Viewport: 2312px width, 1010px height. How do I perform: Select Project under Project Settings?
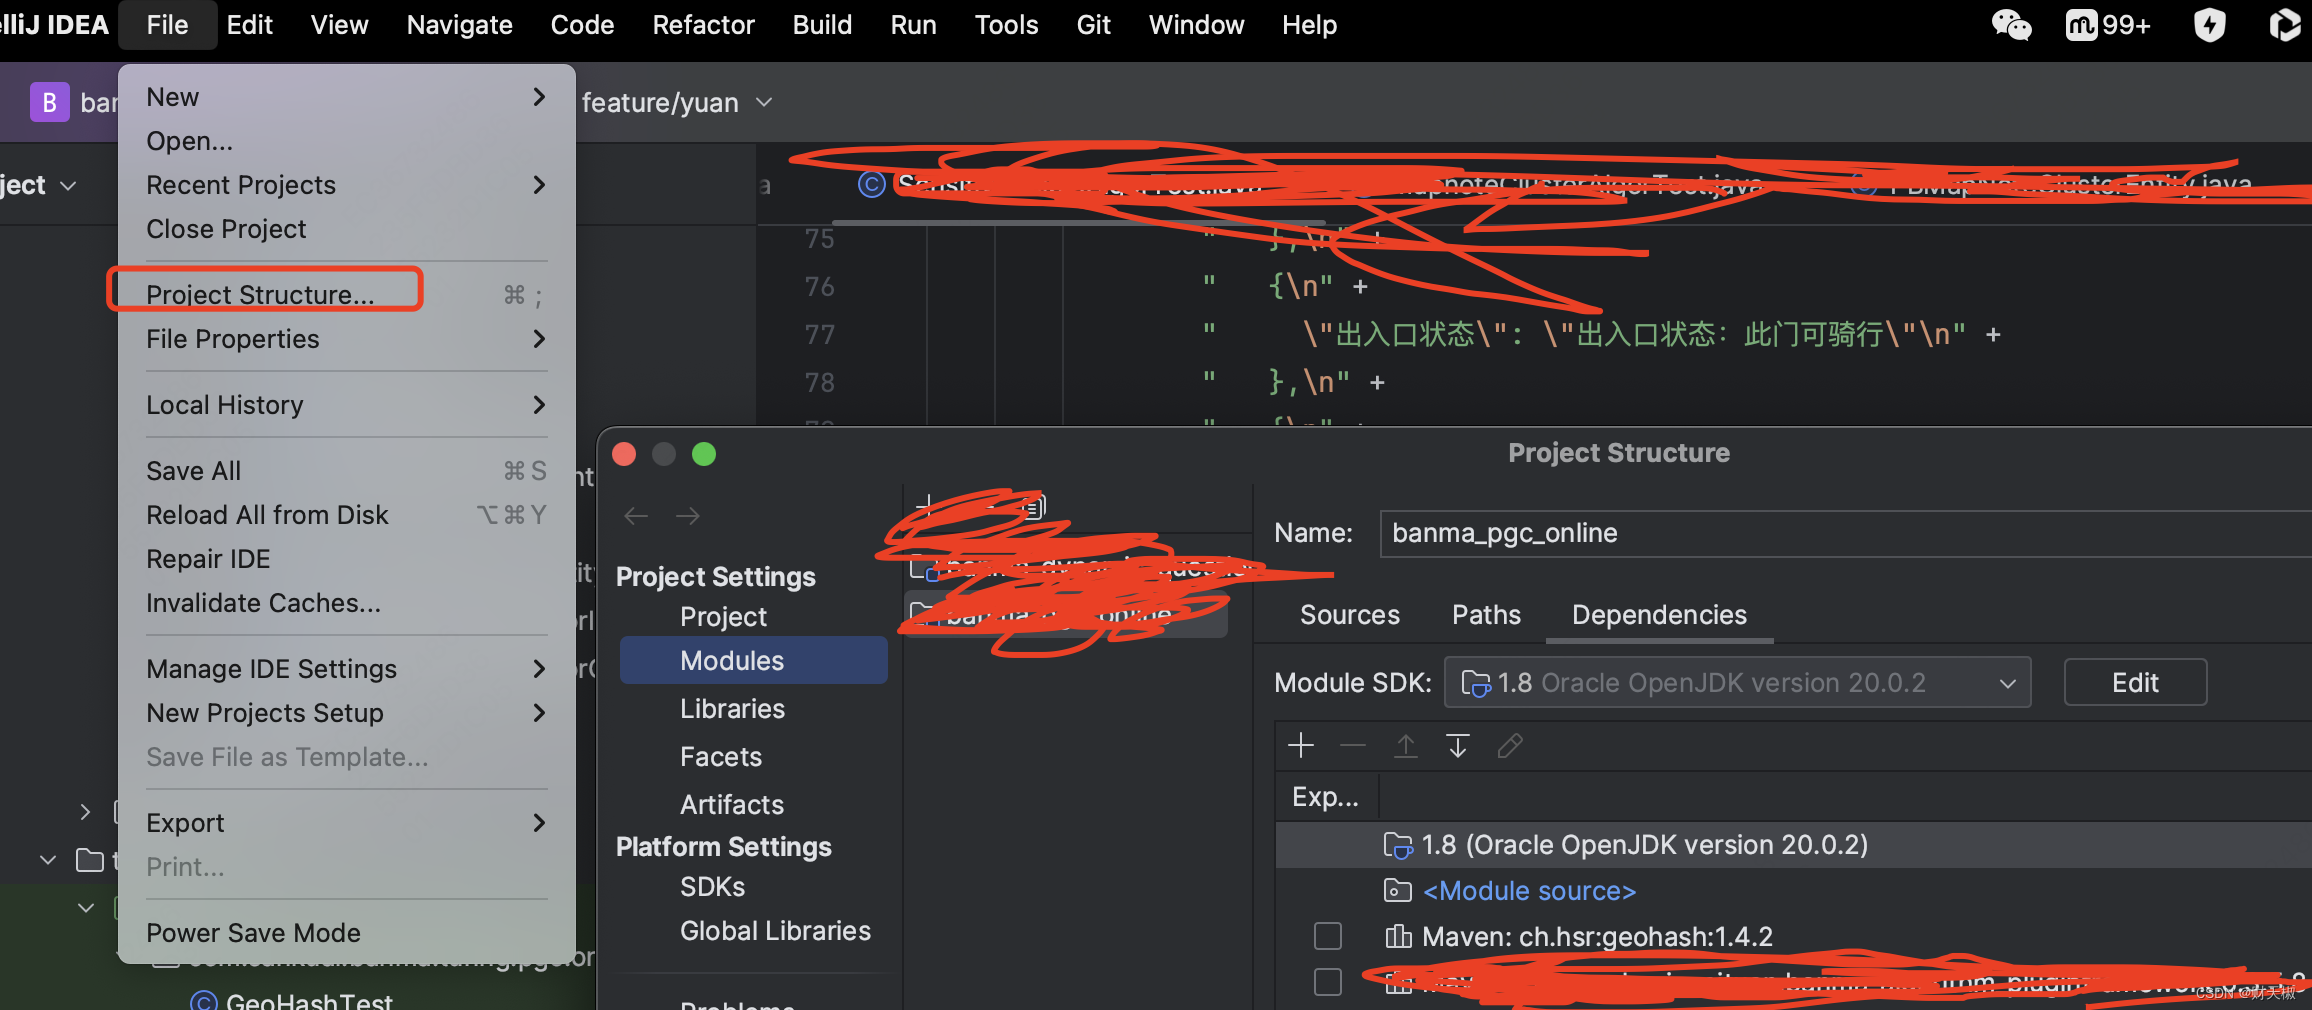point(723,617)
